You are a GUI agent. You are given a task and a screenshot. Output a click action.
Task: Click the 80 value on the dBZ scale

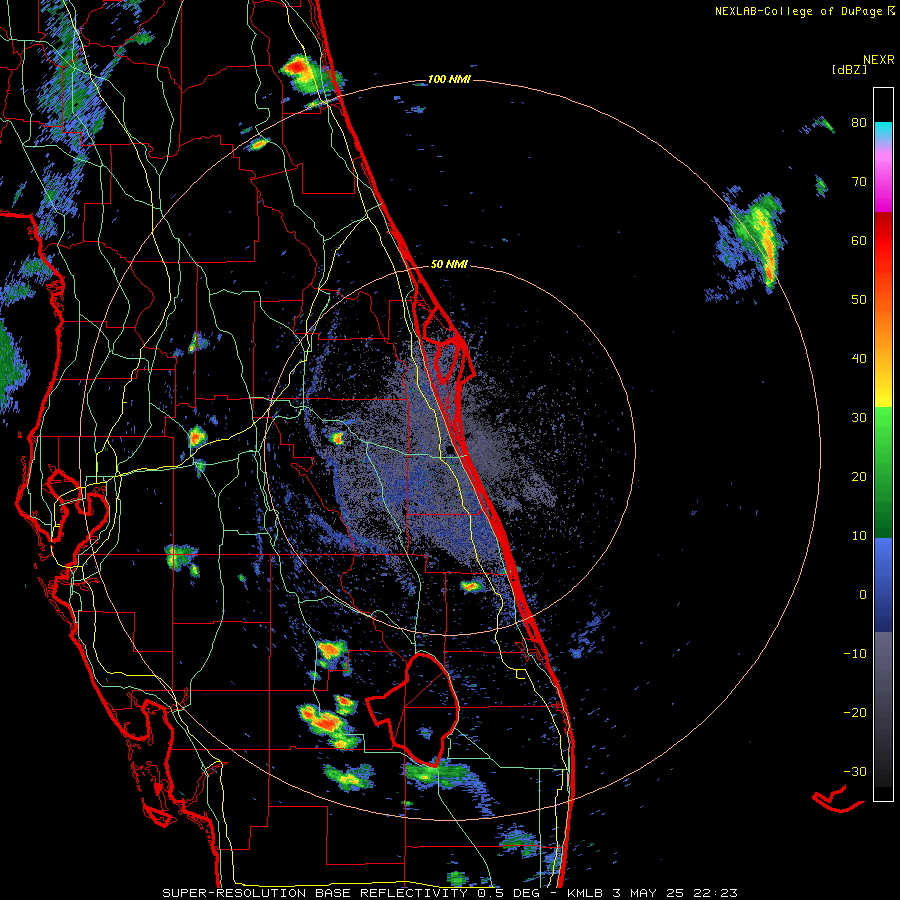859,123
